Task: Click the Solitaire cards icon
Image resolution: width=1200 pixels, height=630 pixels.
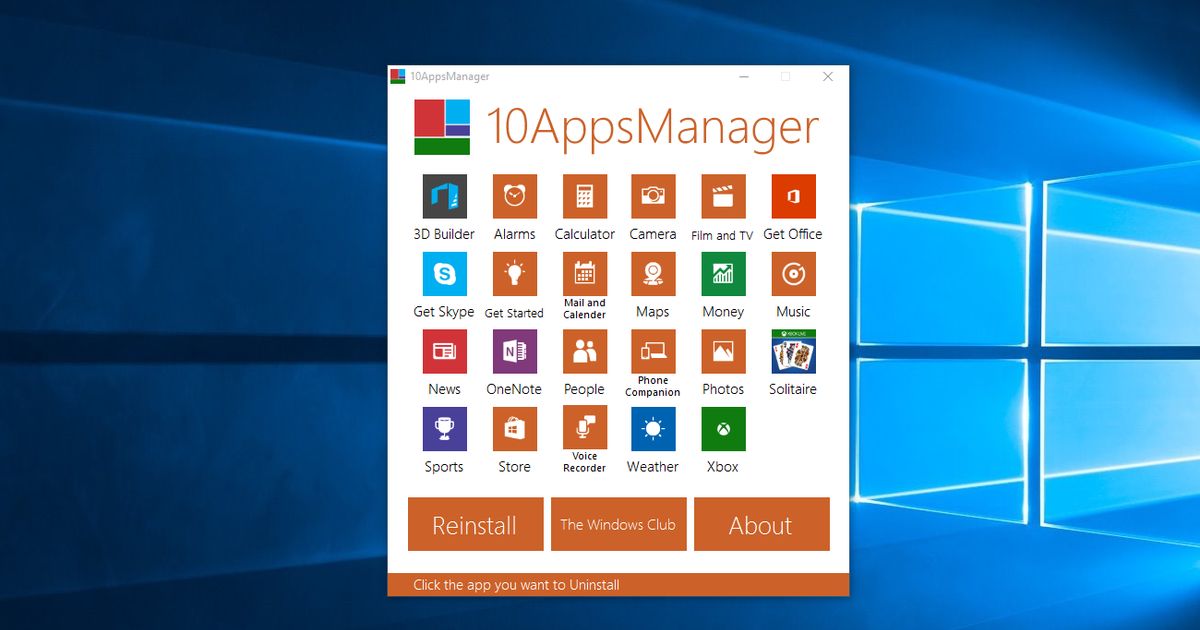Action: 793,351
